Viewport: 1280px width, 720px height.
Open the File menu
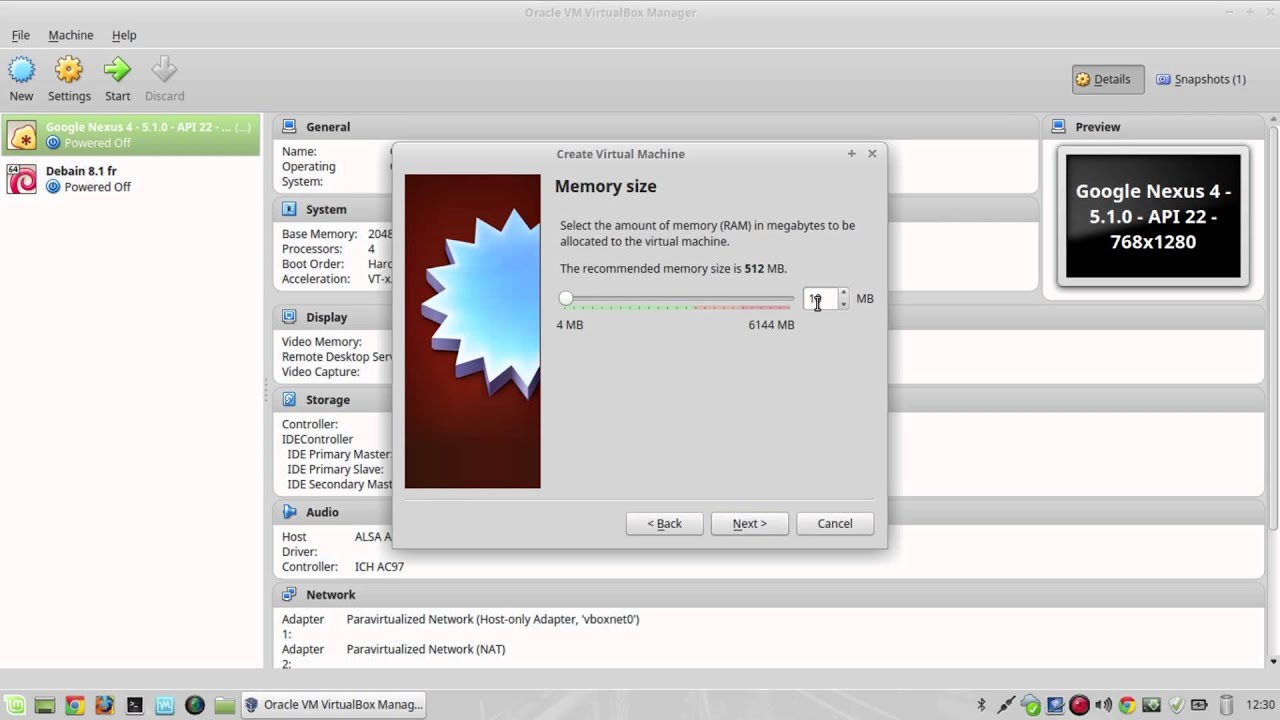pos(21,35)
